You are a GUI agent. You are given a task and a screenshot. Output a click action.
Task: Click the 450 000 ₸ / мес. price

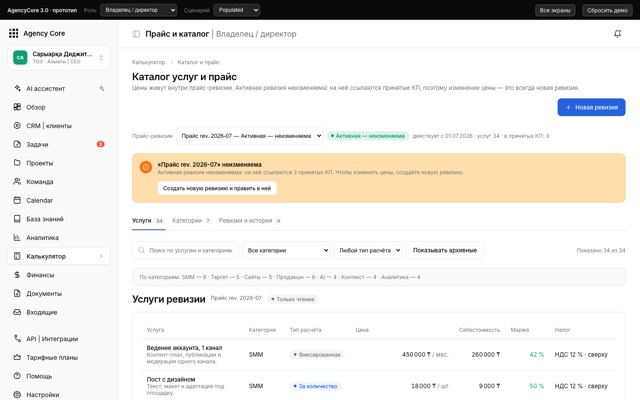coord(425,355)
